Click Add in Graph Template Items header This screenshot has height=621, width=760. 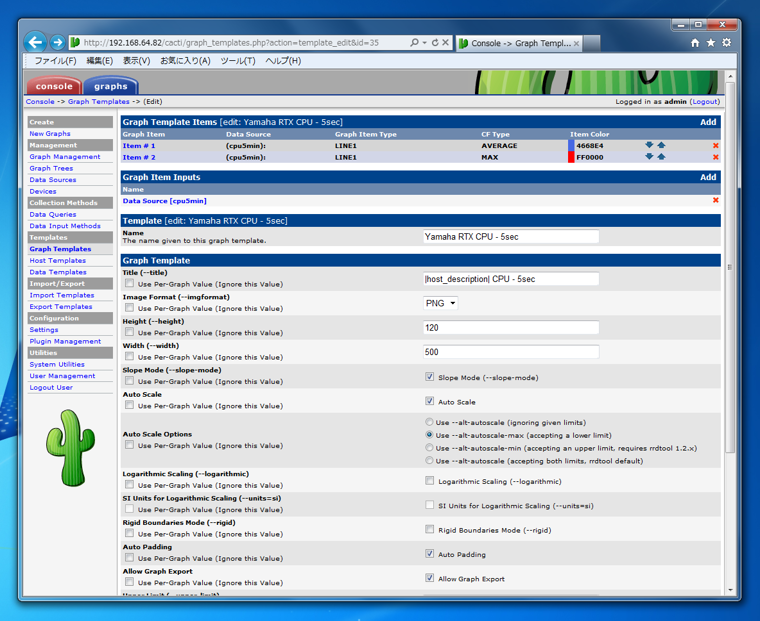click(708, 122)
